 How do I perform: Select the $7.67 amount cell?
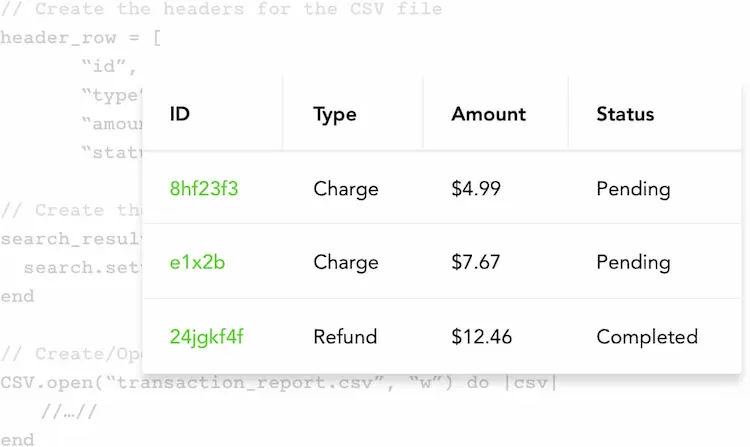coord(475,262)
